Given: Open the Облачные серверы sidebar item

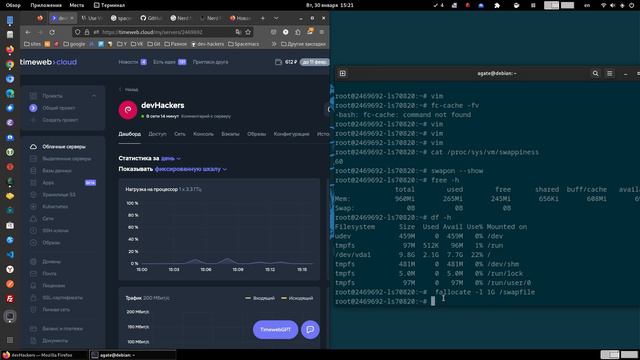Looking at the screenshot, I should (64, 147).
